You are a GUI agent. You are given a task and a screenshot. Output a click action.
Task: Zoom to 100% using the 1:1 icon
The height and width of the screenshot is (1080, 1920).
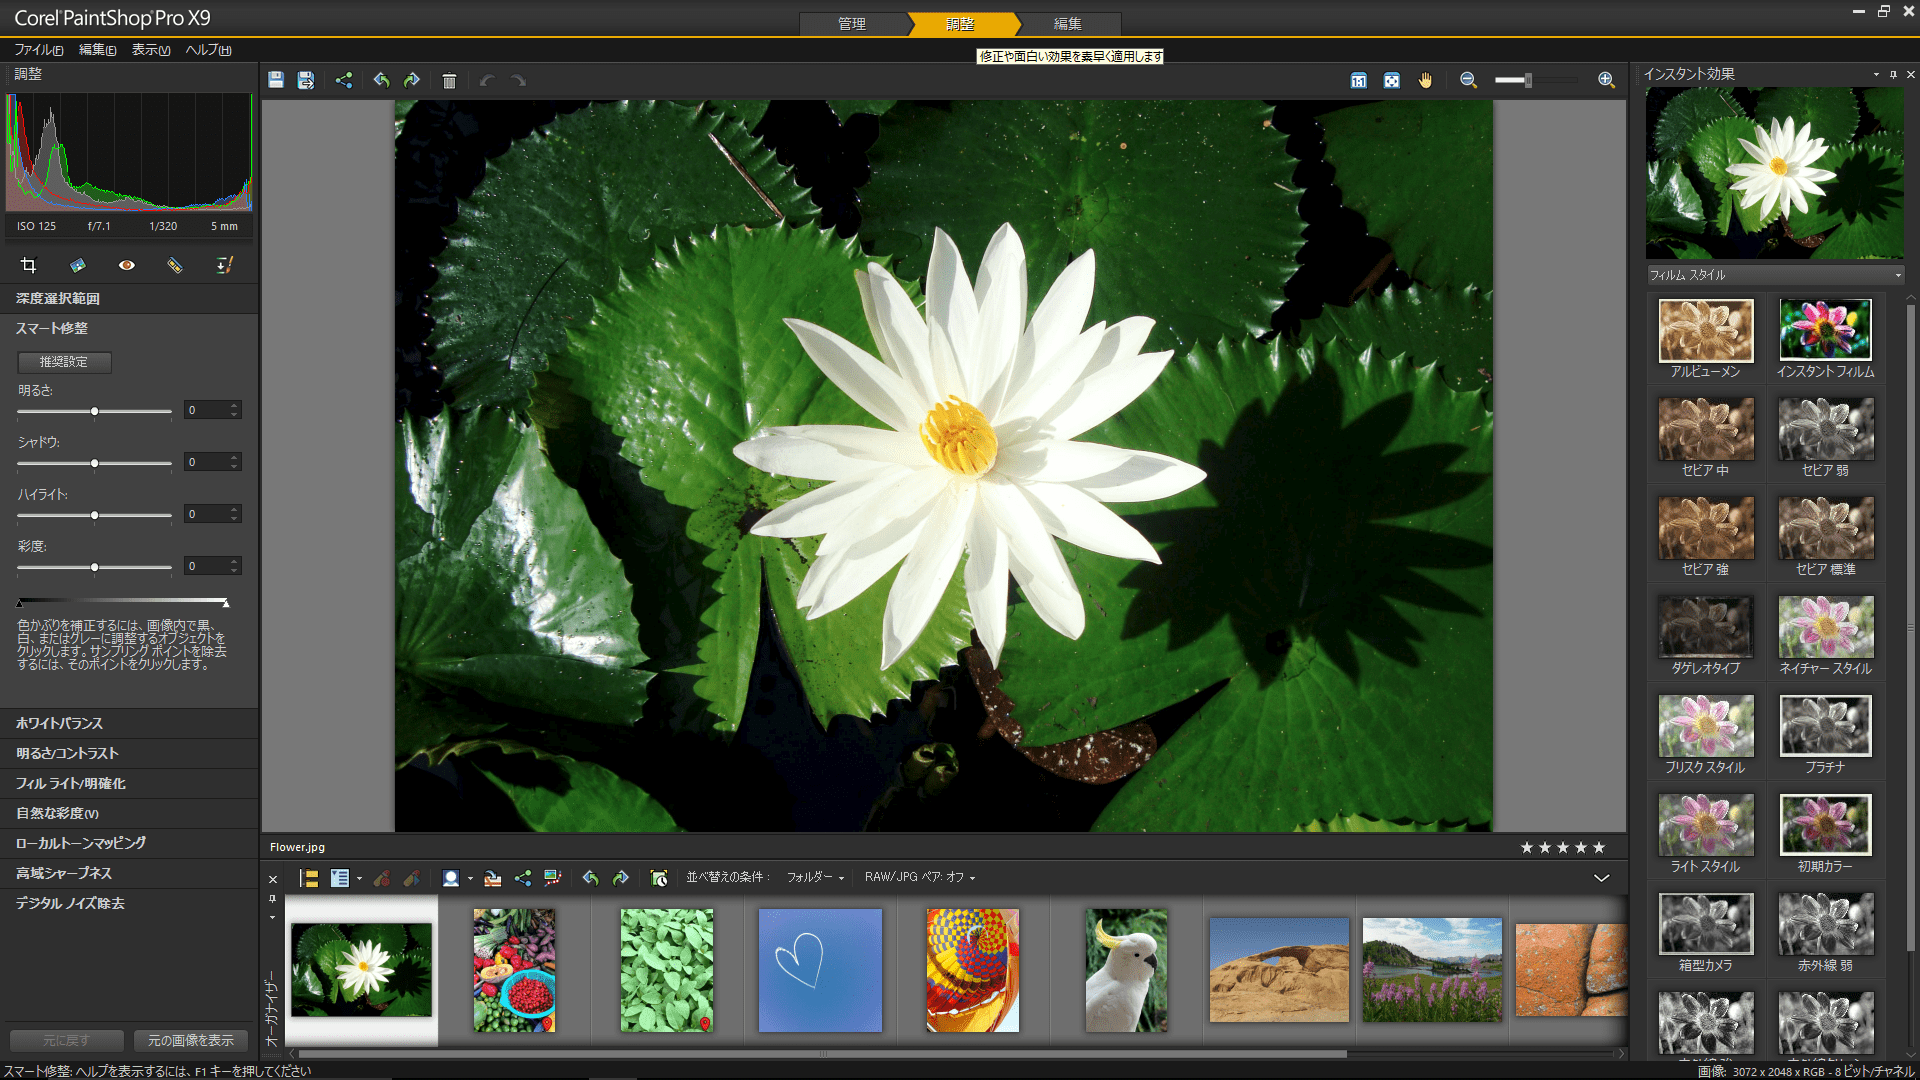(1358, 80)
